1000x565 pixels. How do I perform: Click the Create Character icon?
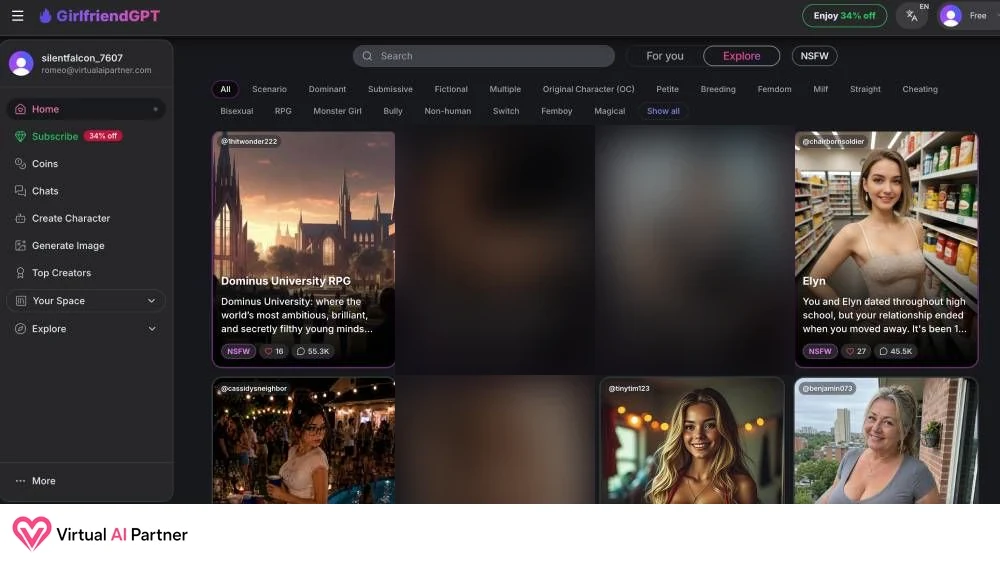[x=20, y=219]
